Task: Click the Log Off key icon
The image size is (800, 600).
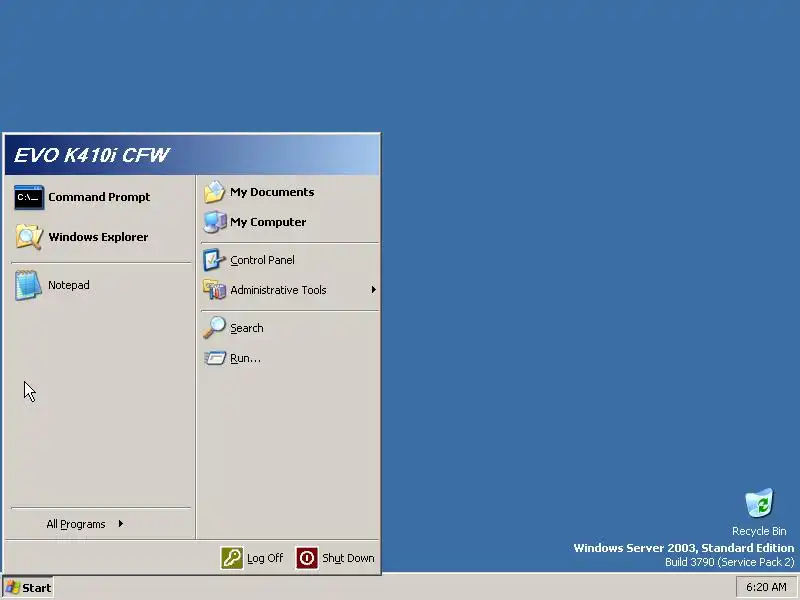Action: click(232, 558)
